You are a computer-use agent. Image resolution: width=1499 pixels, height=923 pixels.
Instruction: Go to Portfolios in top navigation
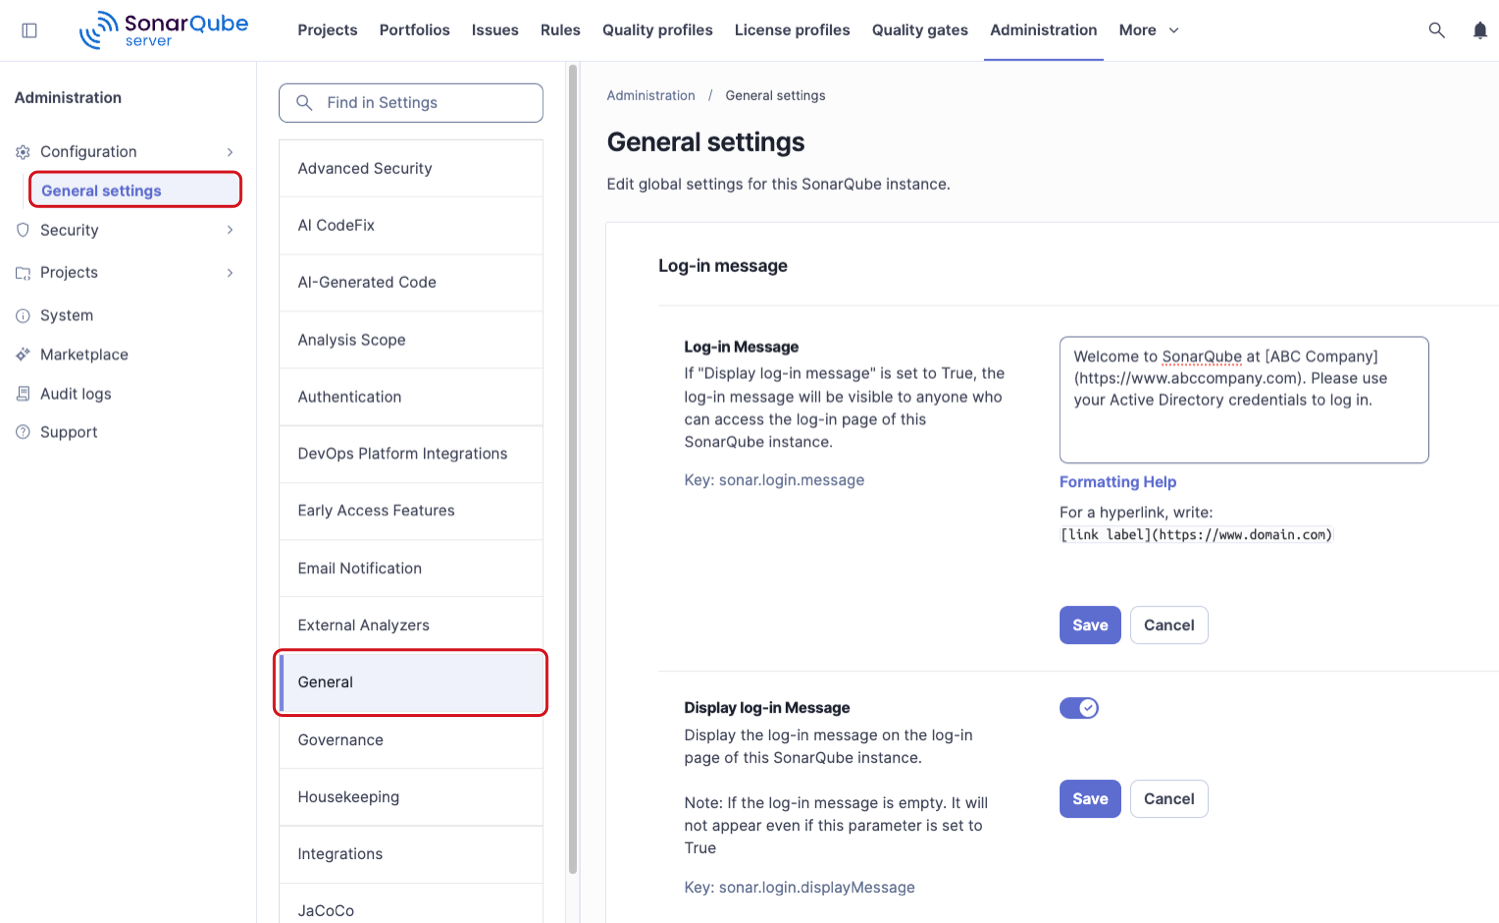414,30
